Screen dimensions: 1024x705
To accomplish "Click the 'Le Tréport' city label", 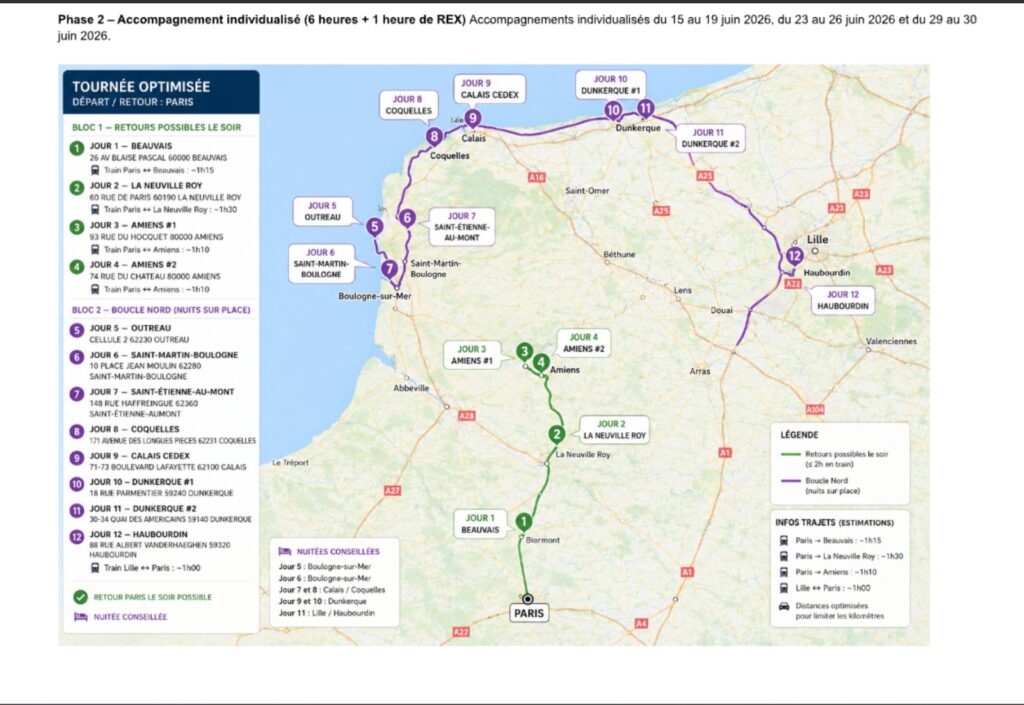I will pyautogui.click(x=291, y=463).
